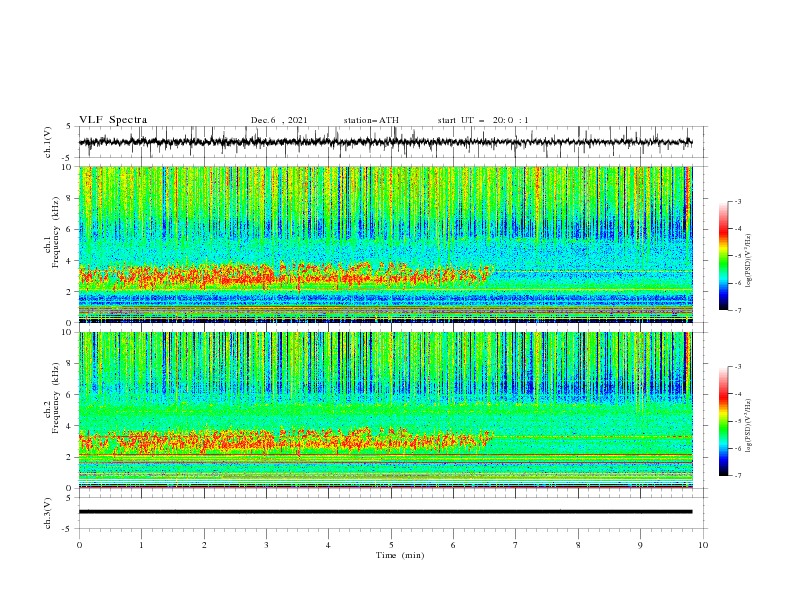This screenshot has height=612, width=792.
Task: Click the 'station=ATH' label
Action: (x=371, y=120)
